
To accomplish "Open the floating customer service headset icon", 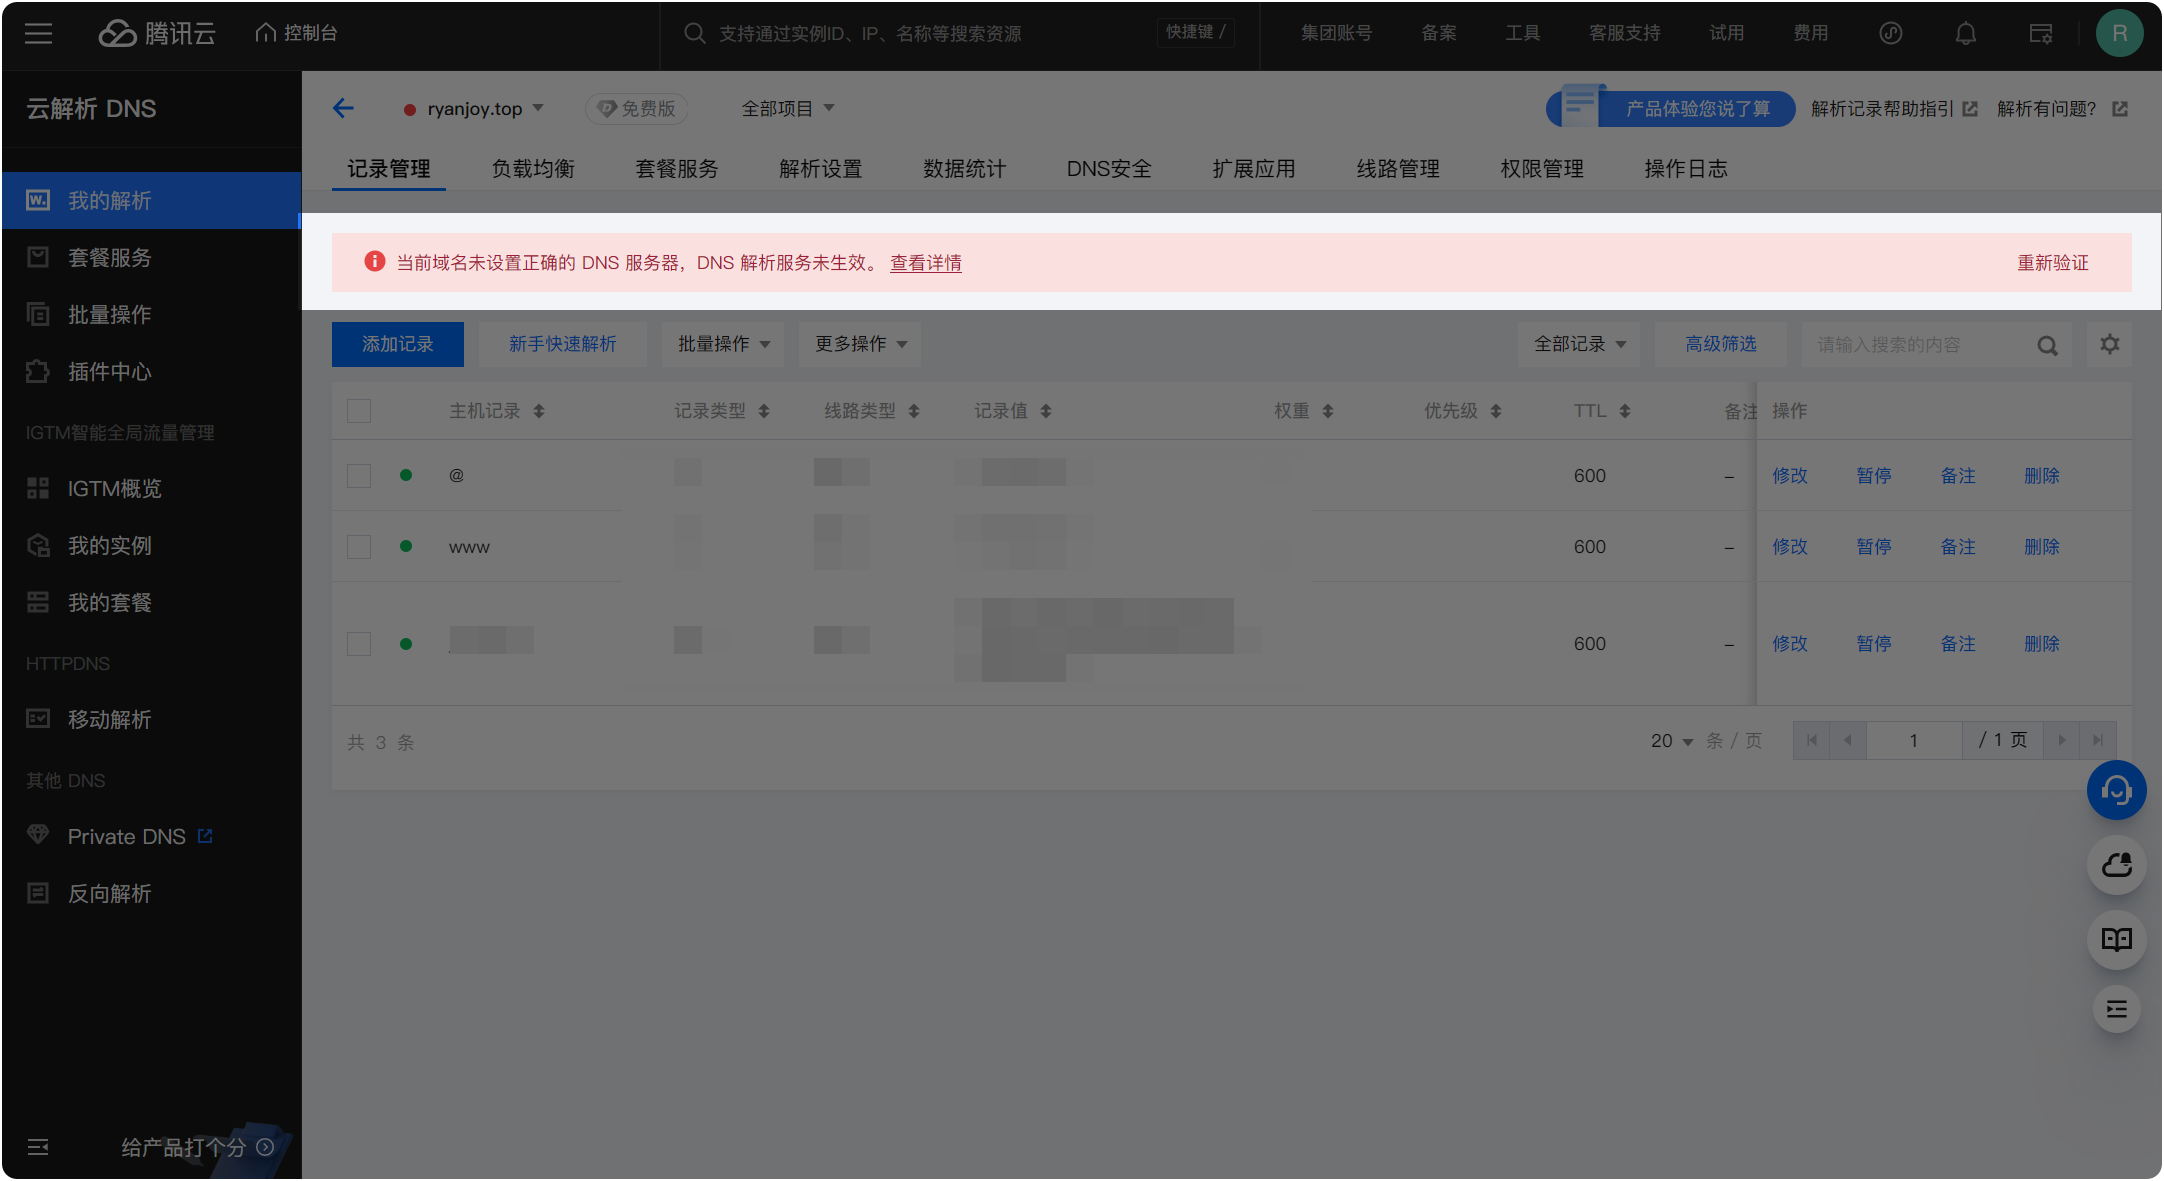I will (x=2116, y=790).
